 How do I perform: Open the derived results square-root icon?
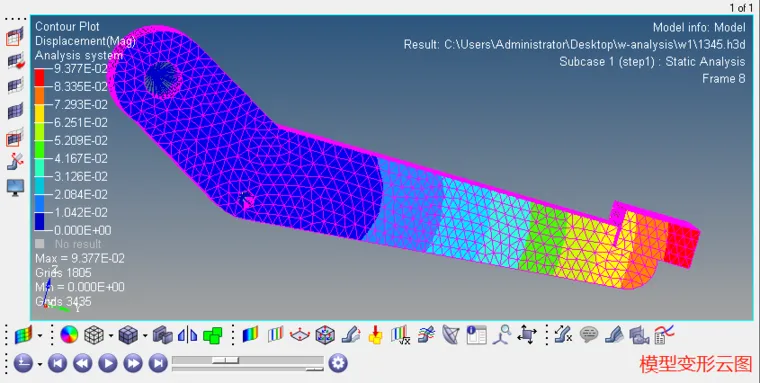tap(400, 335)
